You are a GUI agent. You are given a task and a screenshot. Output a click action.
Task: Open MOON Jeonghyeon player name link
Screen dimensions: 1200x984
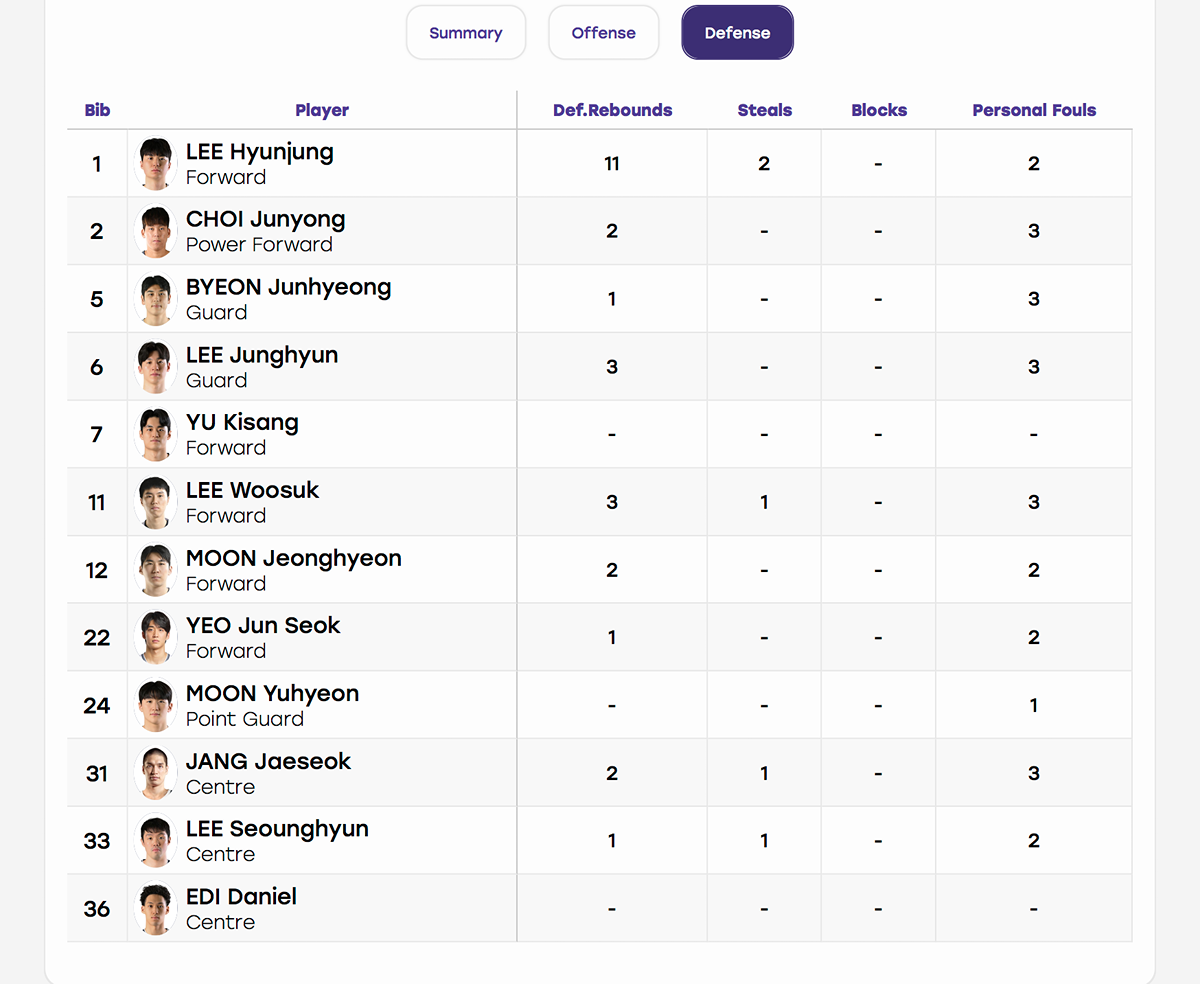pyautogui.click(x=294, y=558)
